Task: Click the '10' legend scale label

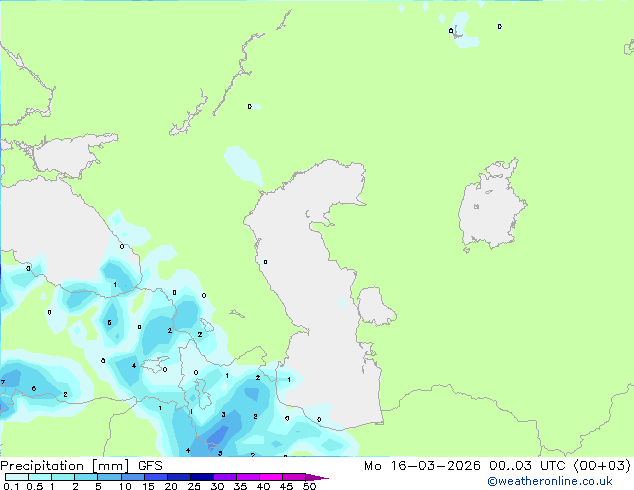Action: [x=125, y=486]
